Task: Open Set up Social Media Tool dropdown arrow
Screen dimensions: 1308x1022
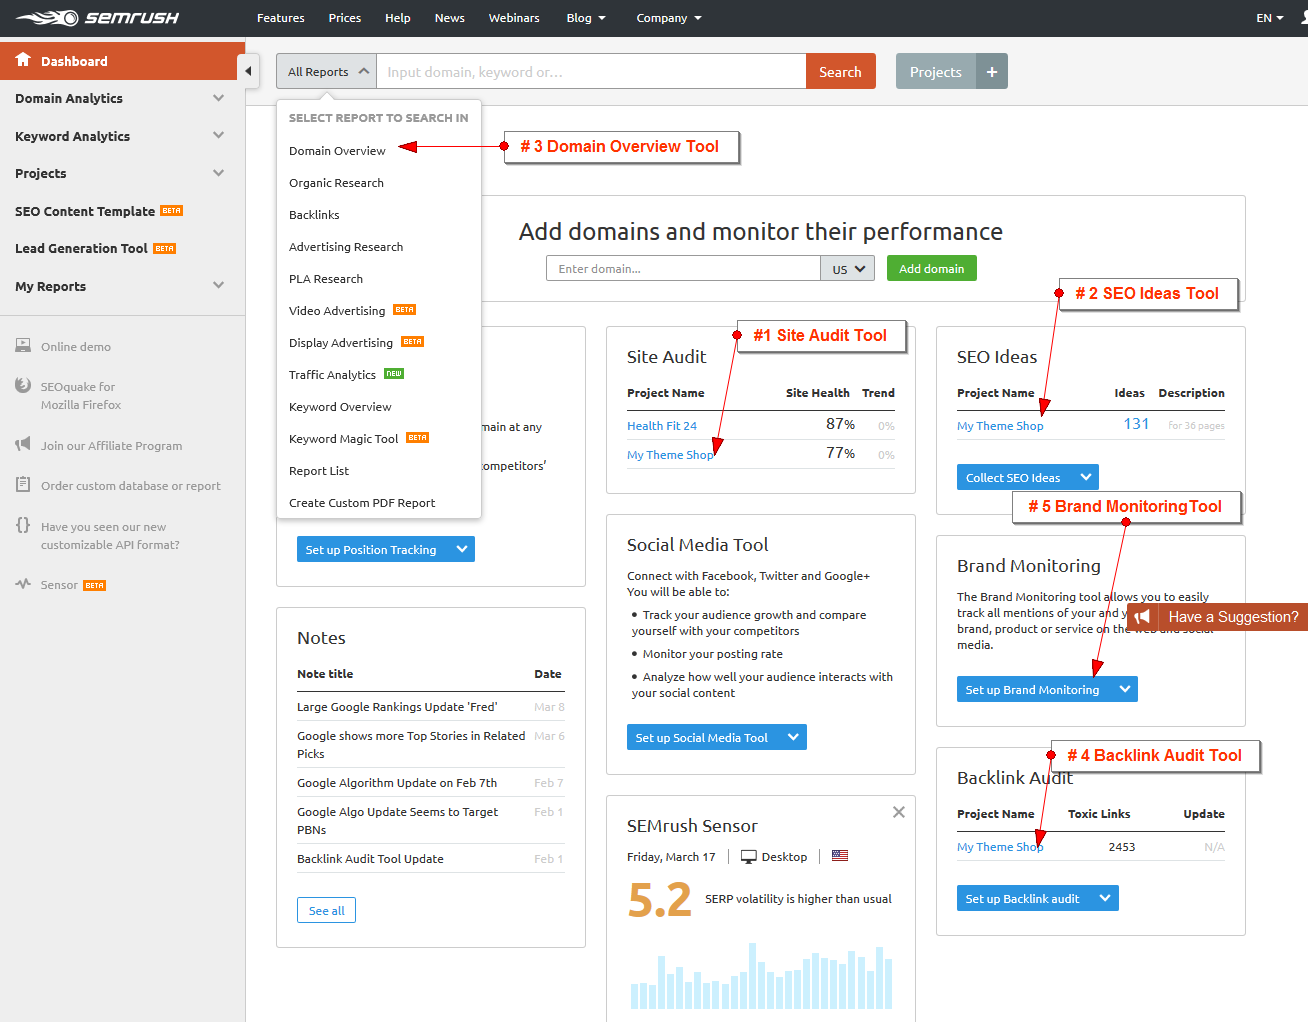Action: click(x=793, y=737)
